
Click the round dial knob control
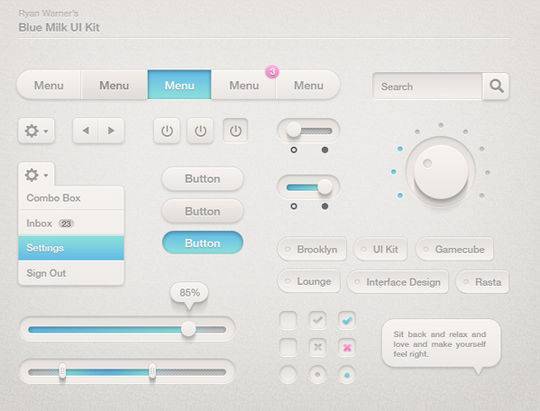[x=441, y=172]
